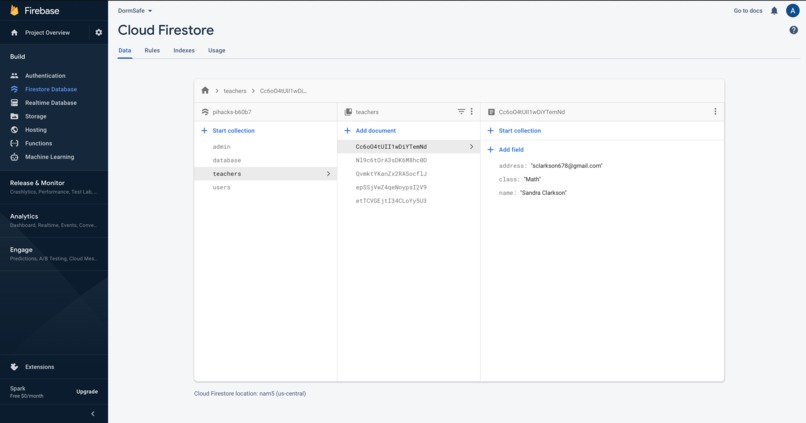Click the class field value Math
This screenshot has height=423, width=806.
532,179
